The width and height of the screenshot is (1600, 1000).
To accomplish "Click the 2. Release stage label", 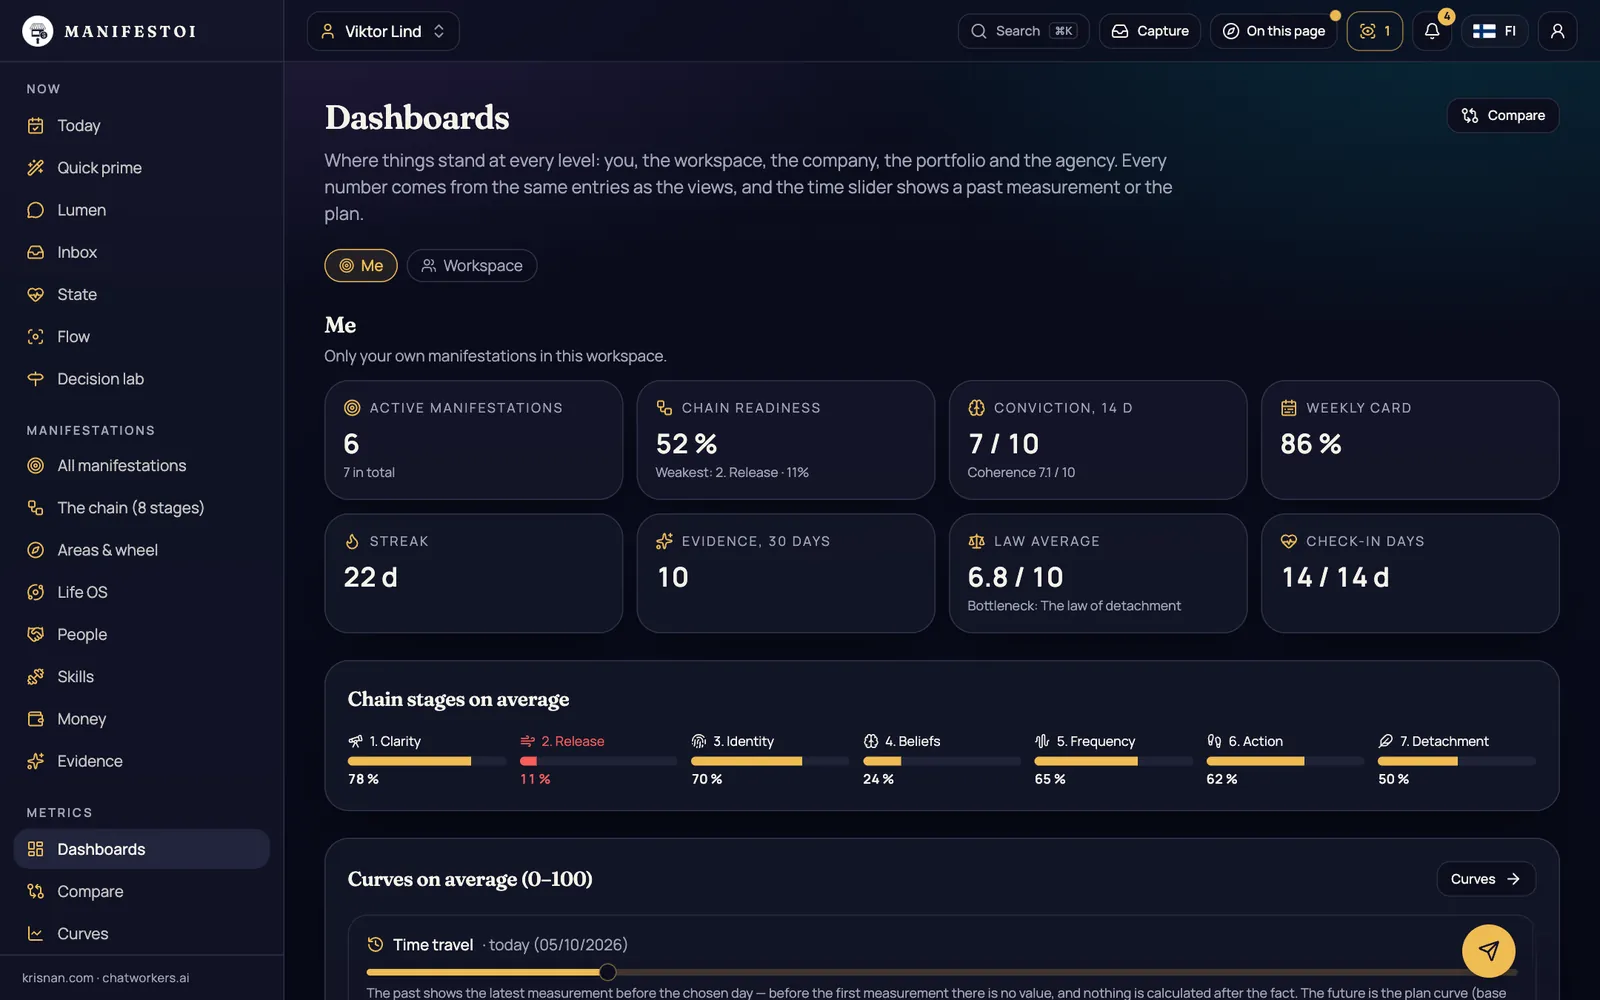I will pyautogui.click(x=573, y=741).
